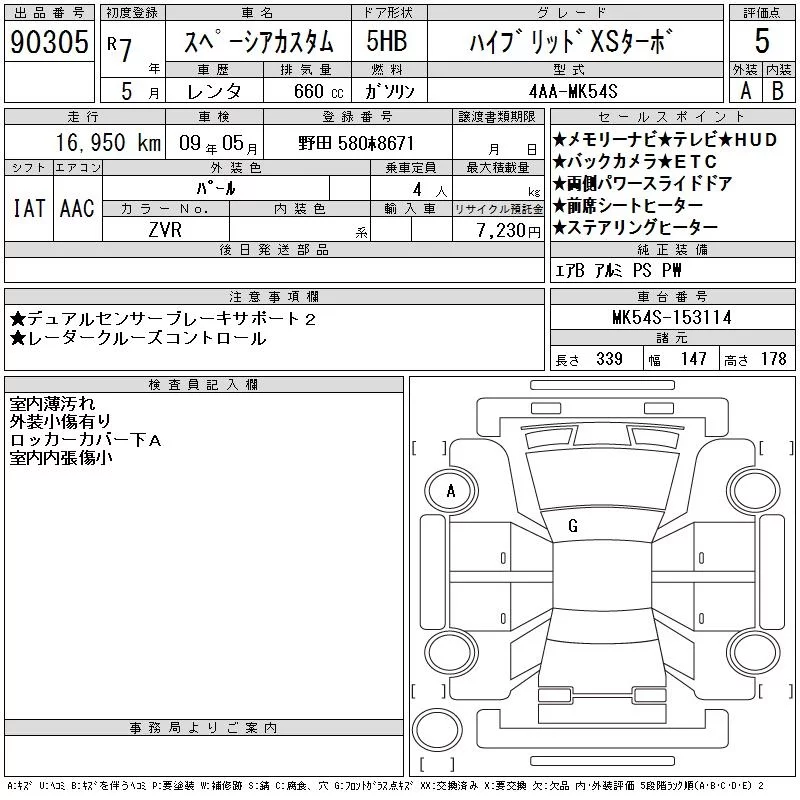Click the lot number "90305"

point(49,42)
